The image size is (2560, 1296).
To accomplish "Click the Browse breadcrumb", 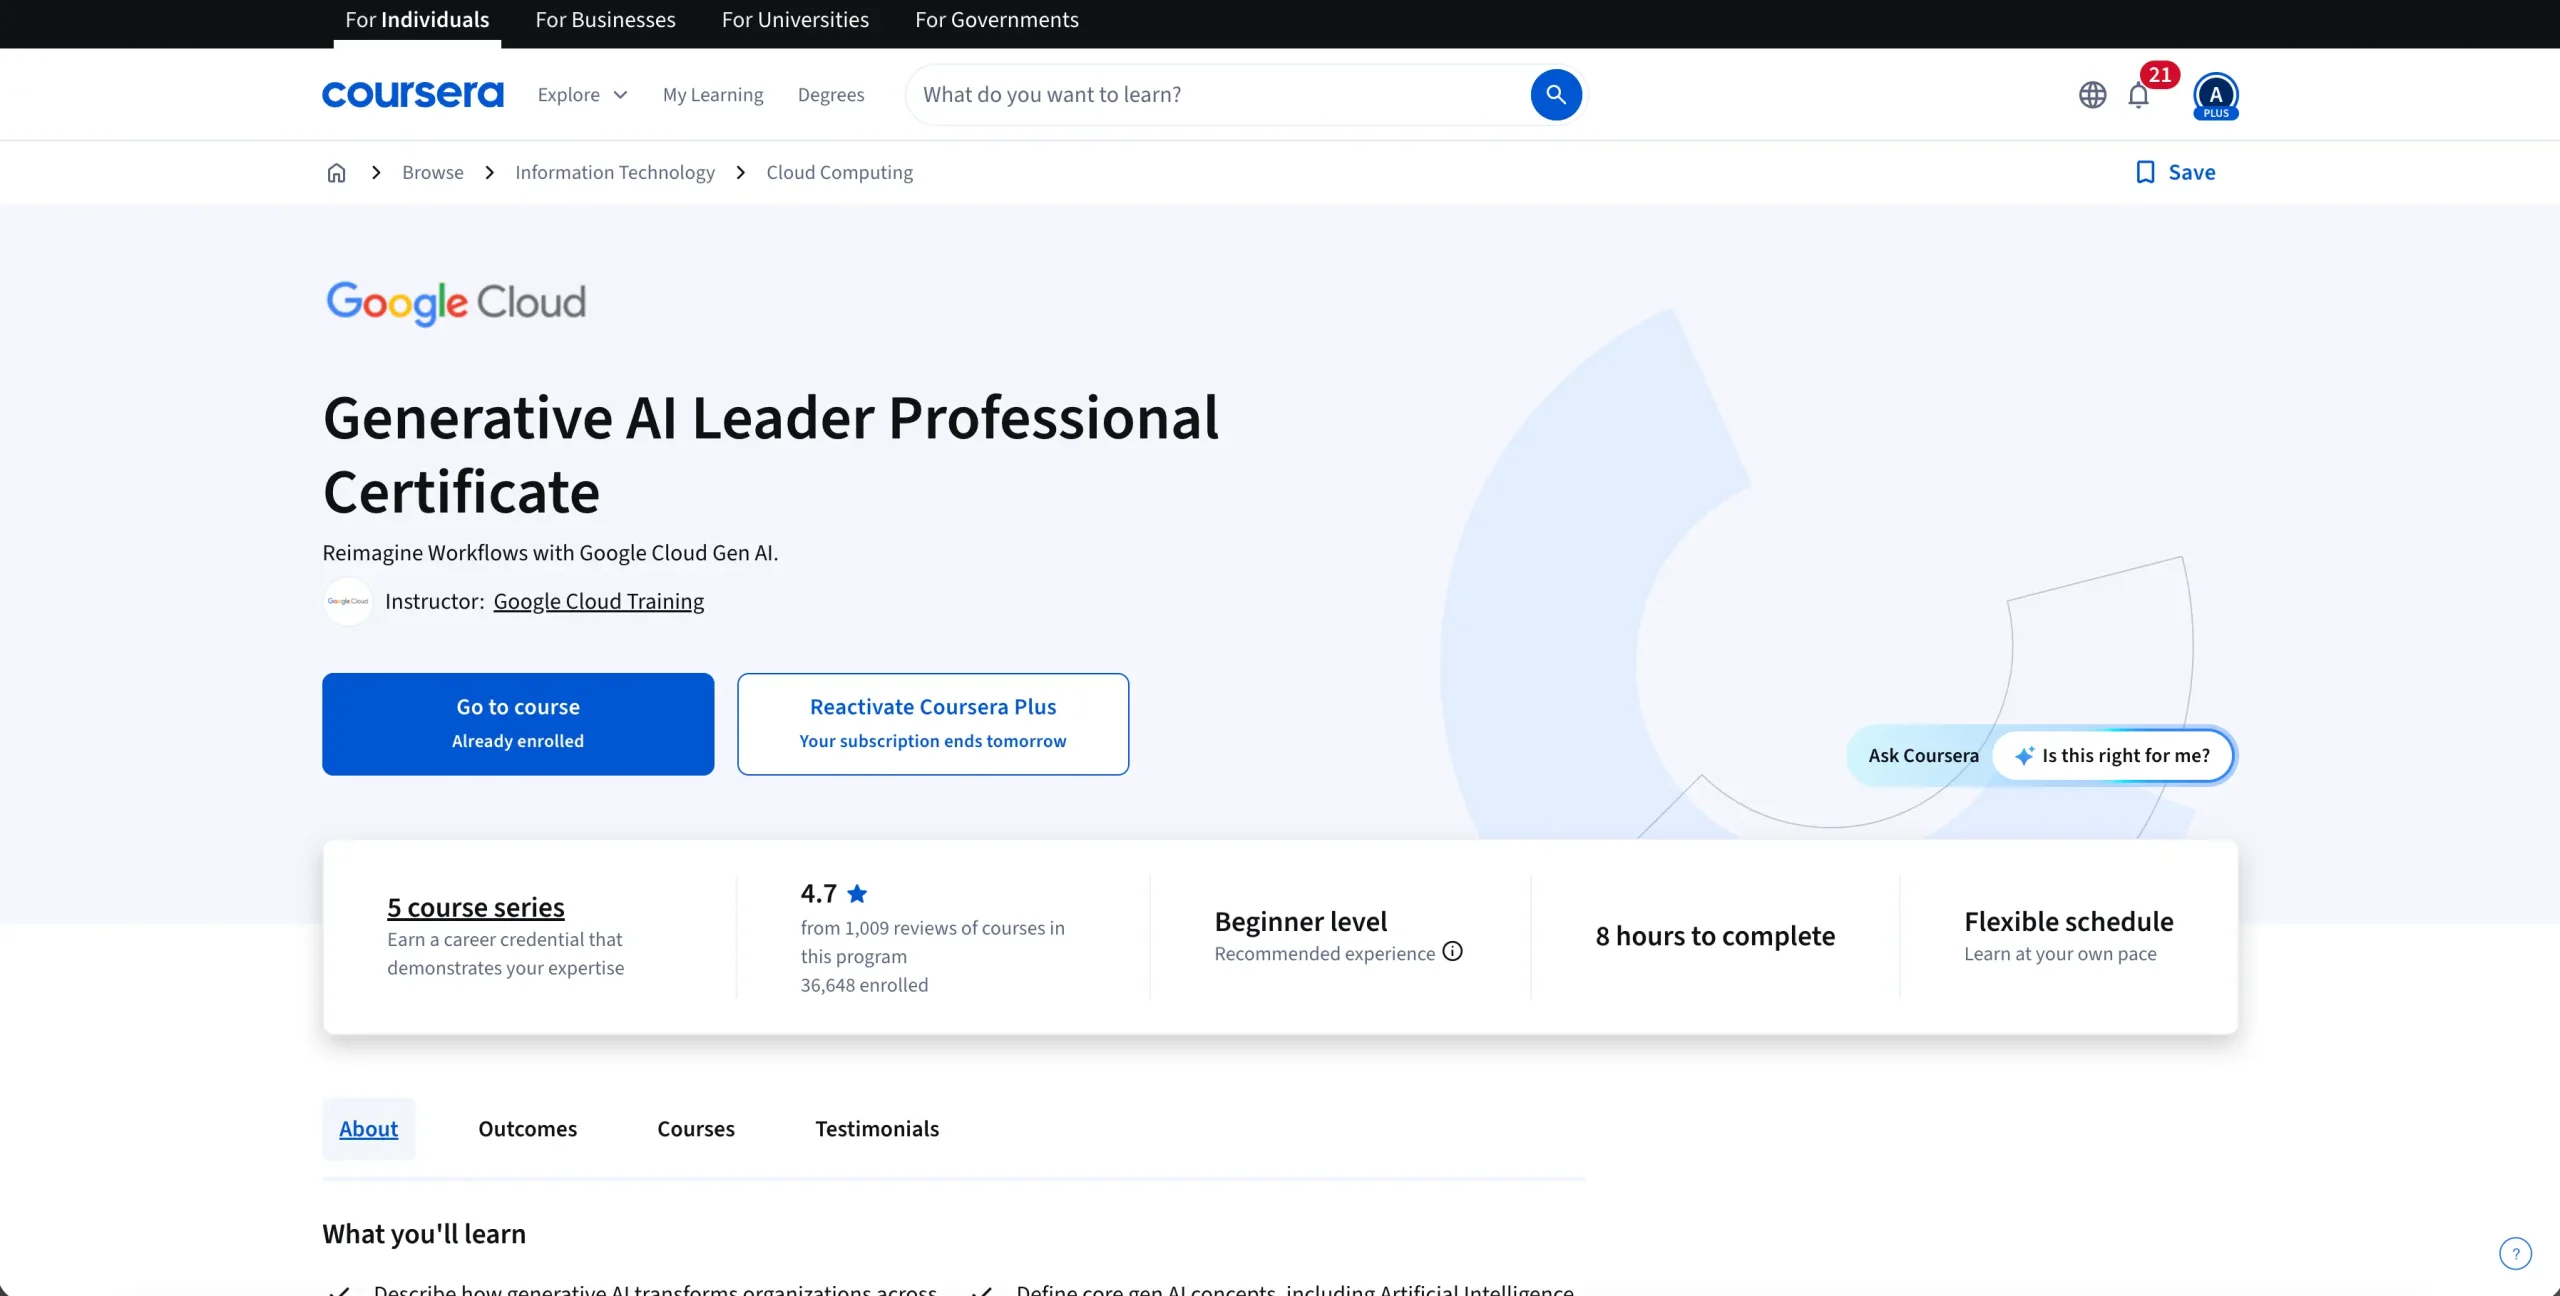I will 433,172.
